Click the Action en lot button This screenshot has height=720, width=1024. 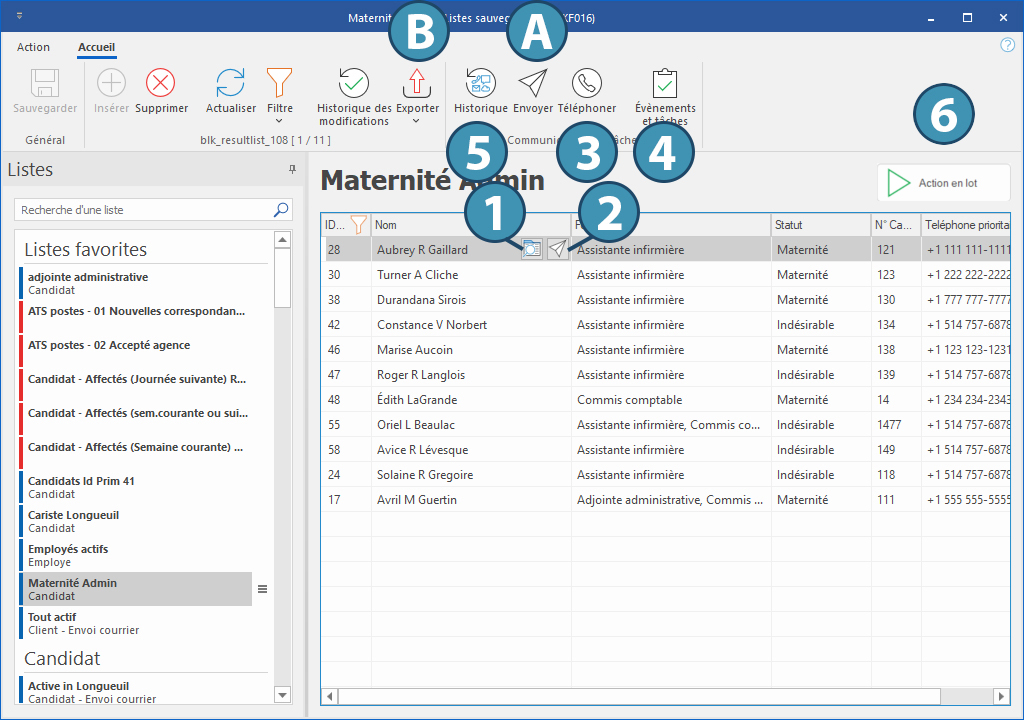(x=944, y=183)
